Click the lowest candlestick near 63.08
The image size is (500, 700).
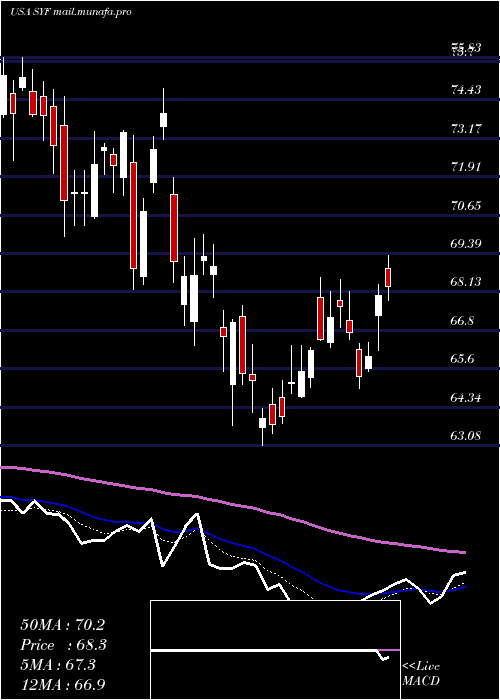click(262, 423)
